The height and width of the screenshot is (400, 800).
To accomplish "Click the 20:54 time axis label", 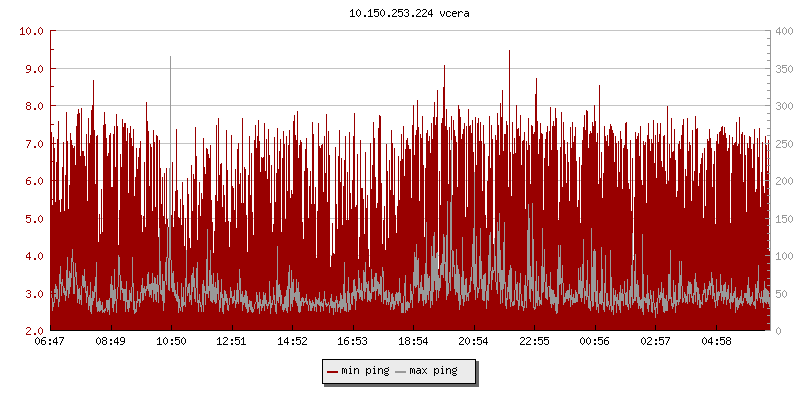I will [x=474, y=342].
